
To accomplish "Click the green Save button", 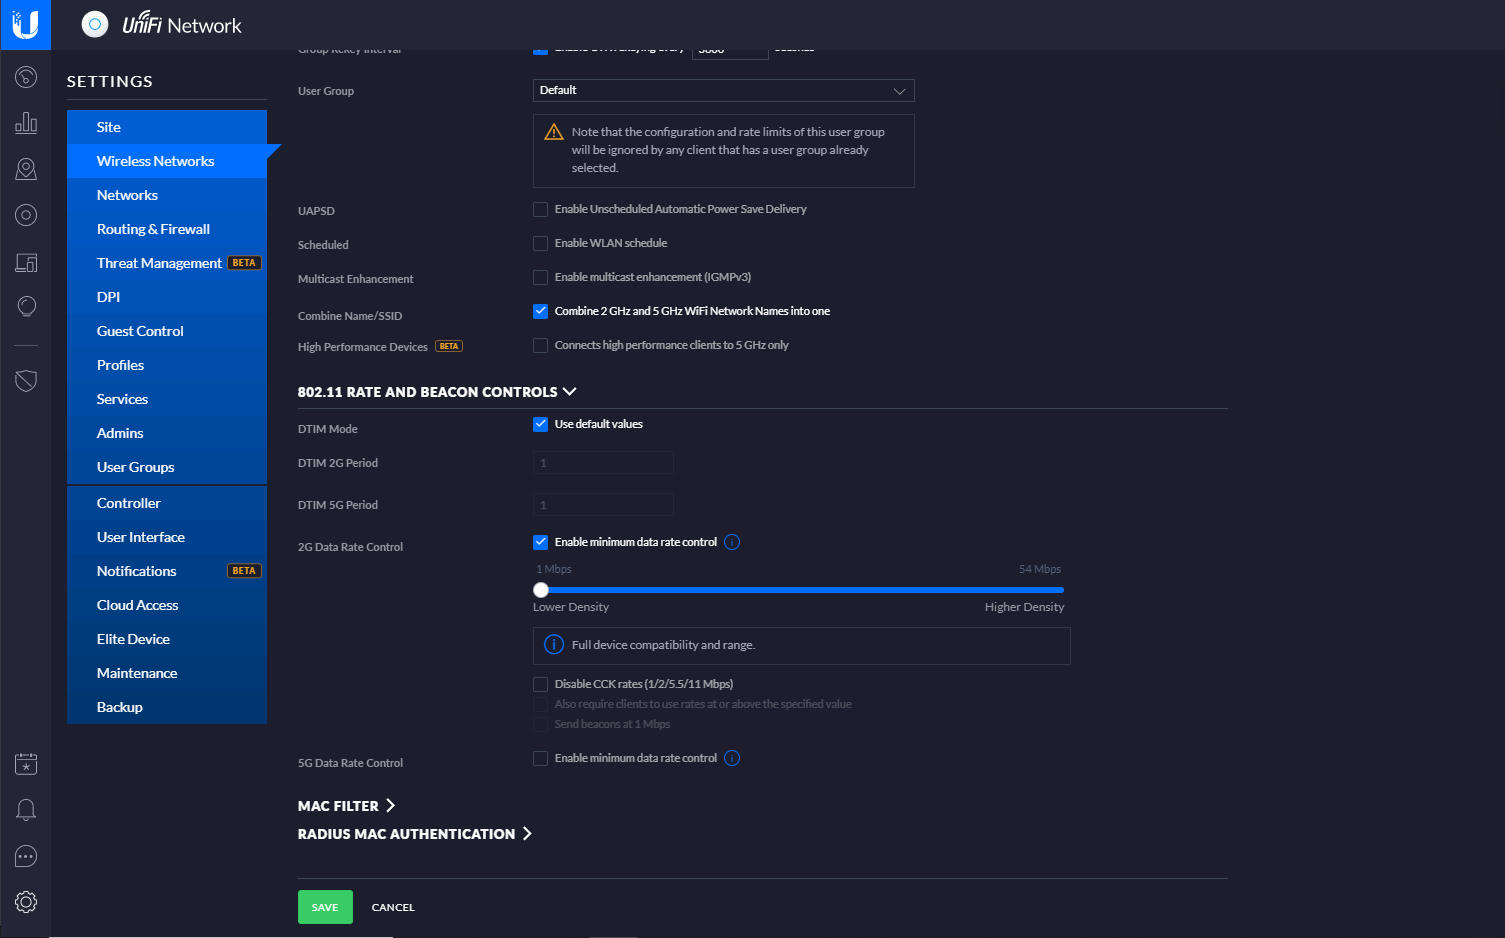I will (325, 907).
